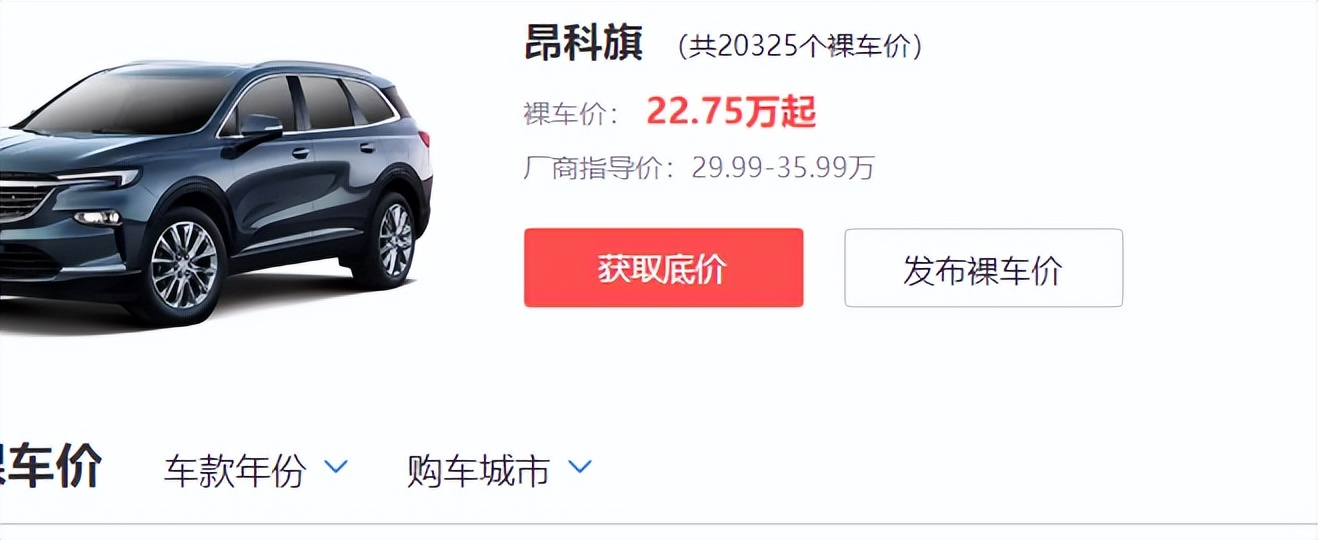Expand the chevron beside 车款年份

[337, 467]
